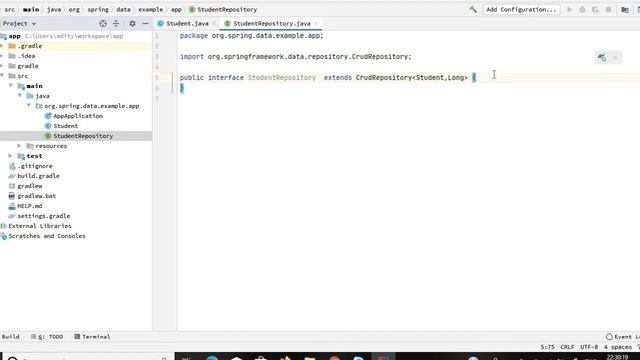Expand the gradle folder
This screenshot has height=360, width=640.
click(2, 66)
